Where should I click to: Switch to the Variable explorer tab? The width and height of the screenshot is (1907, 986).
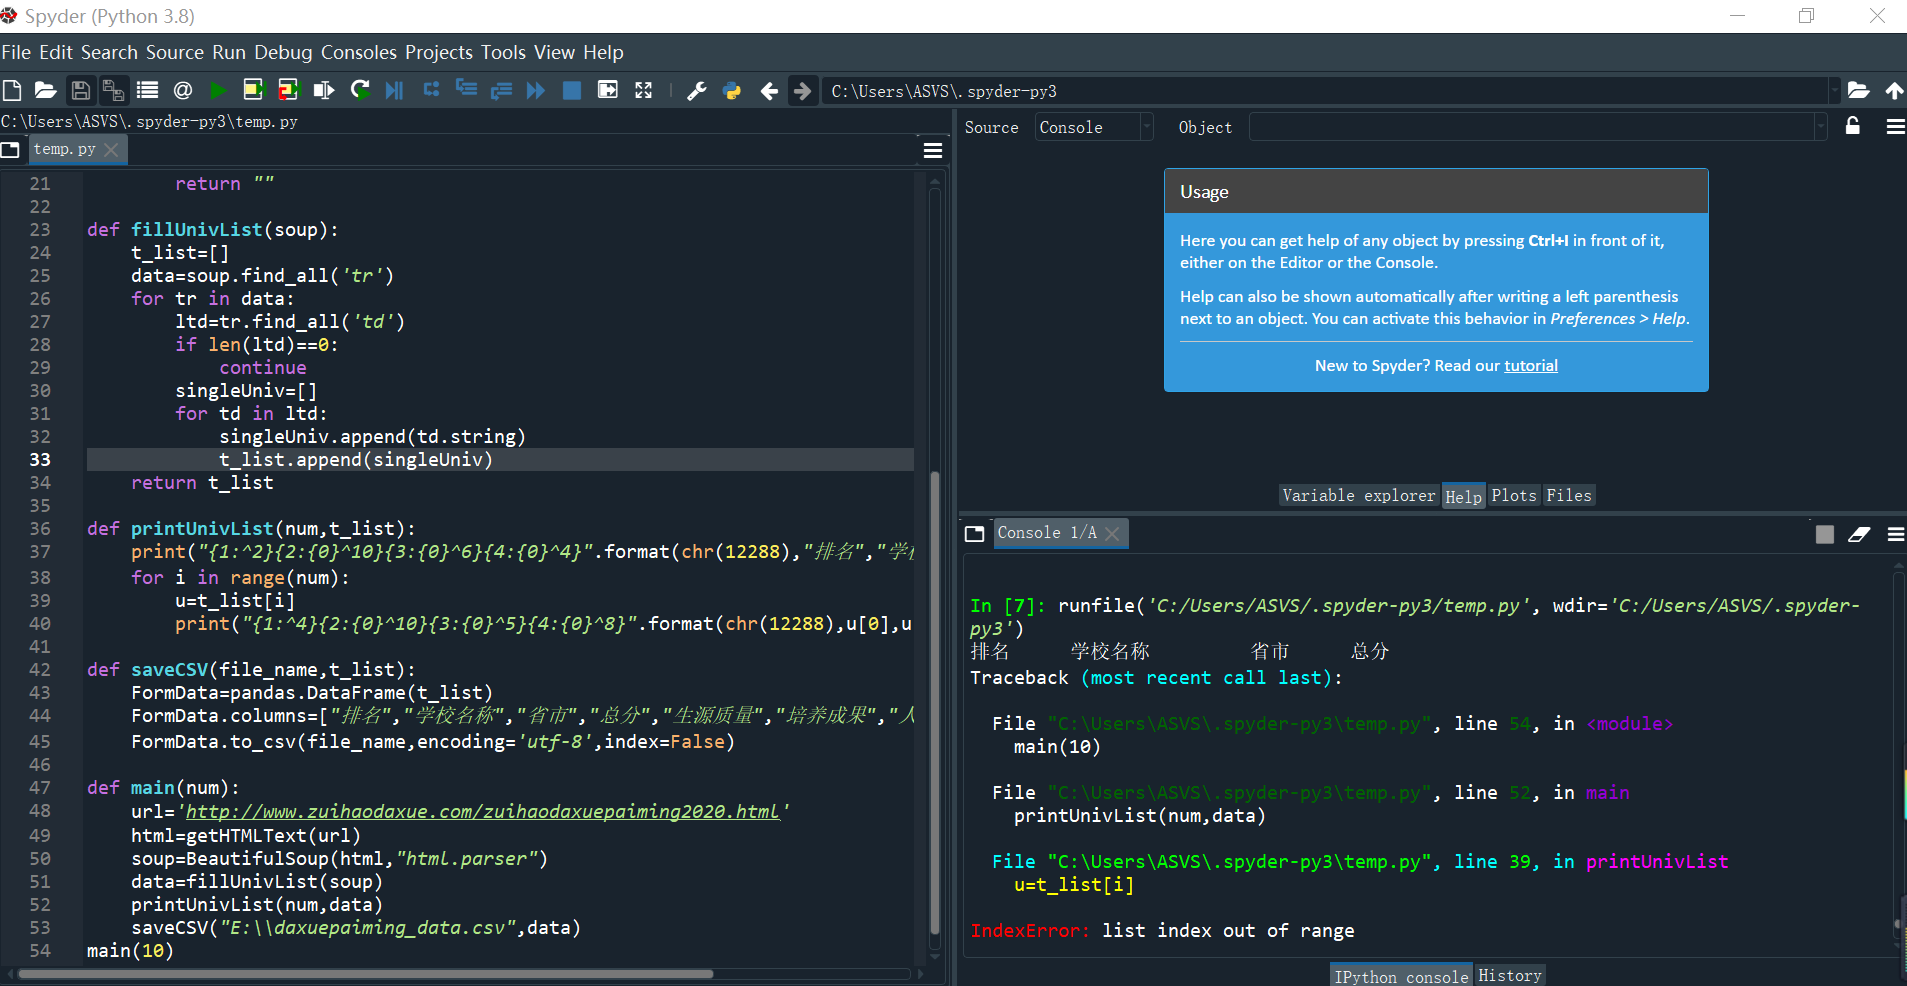click(1359, 496)
